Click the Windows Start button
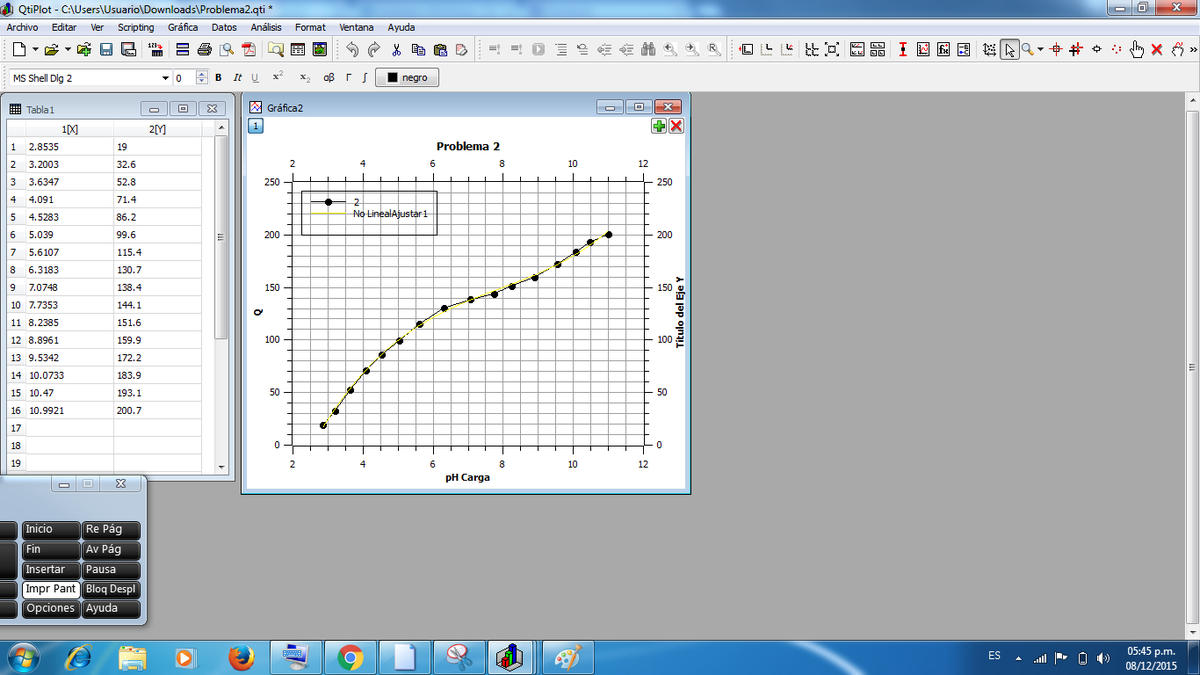 23,657
